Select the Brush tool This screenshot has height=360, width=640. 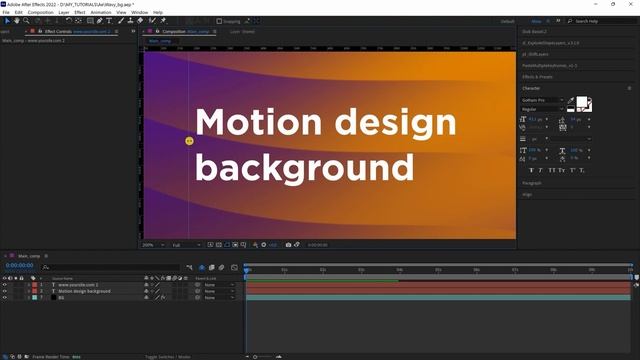pyautogui.click(x=121, y=21)
